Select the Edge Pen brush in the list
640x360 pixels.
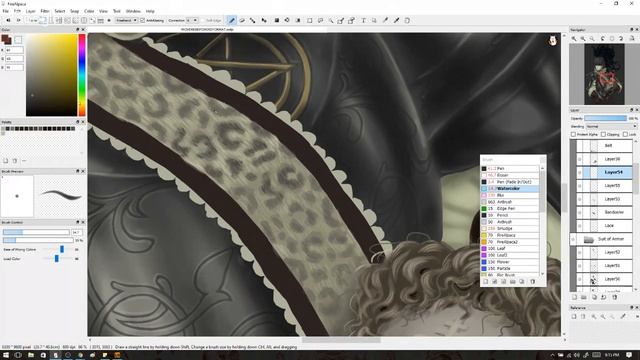(510, 209)
